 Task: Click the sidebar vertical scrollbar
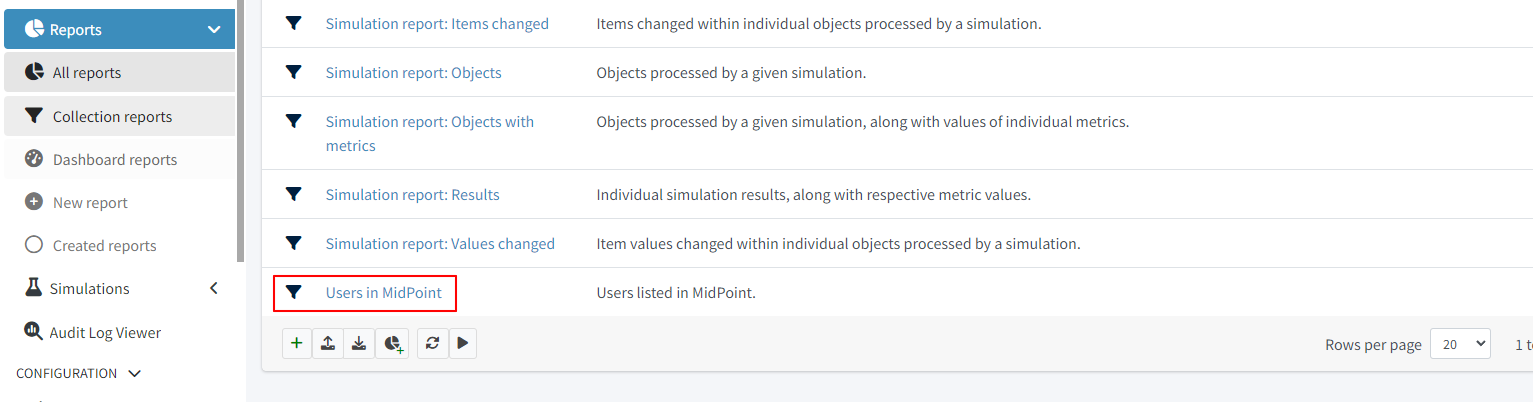240,130
